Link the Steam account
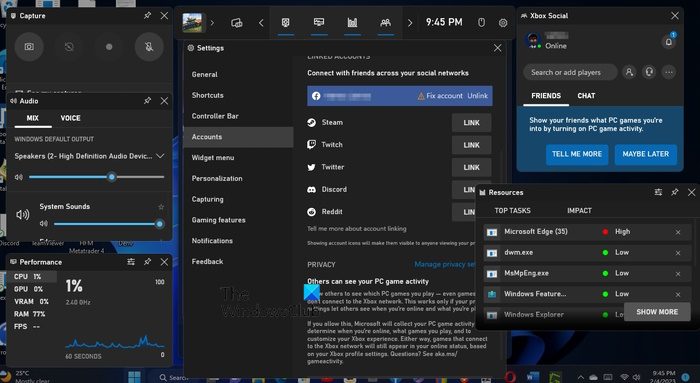 471,123
